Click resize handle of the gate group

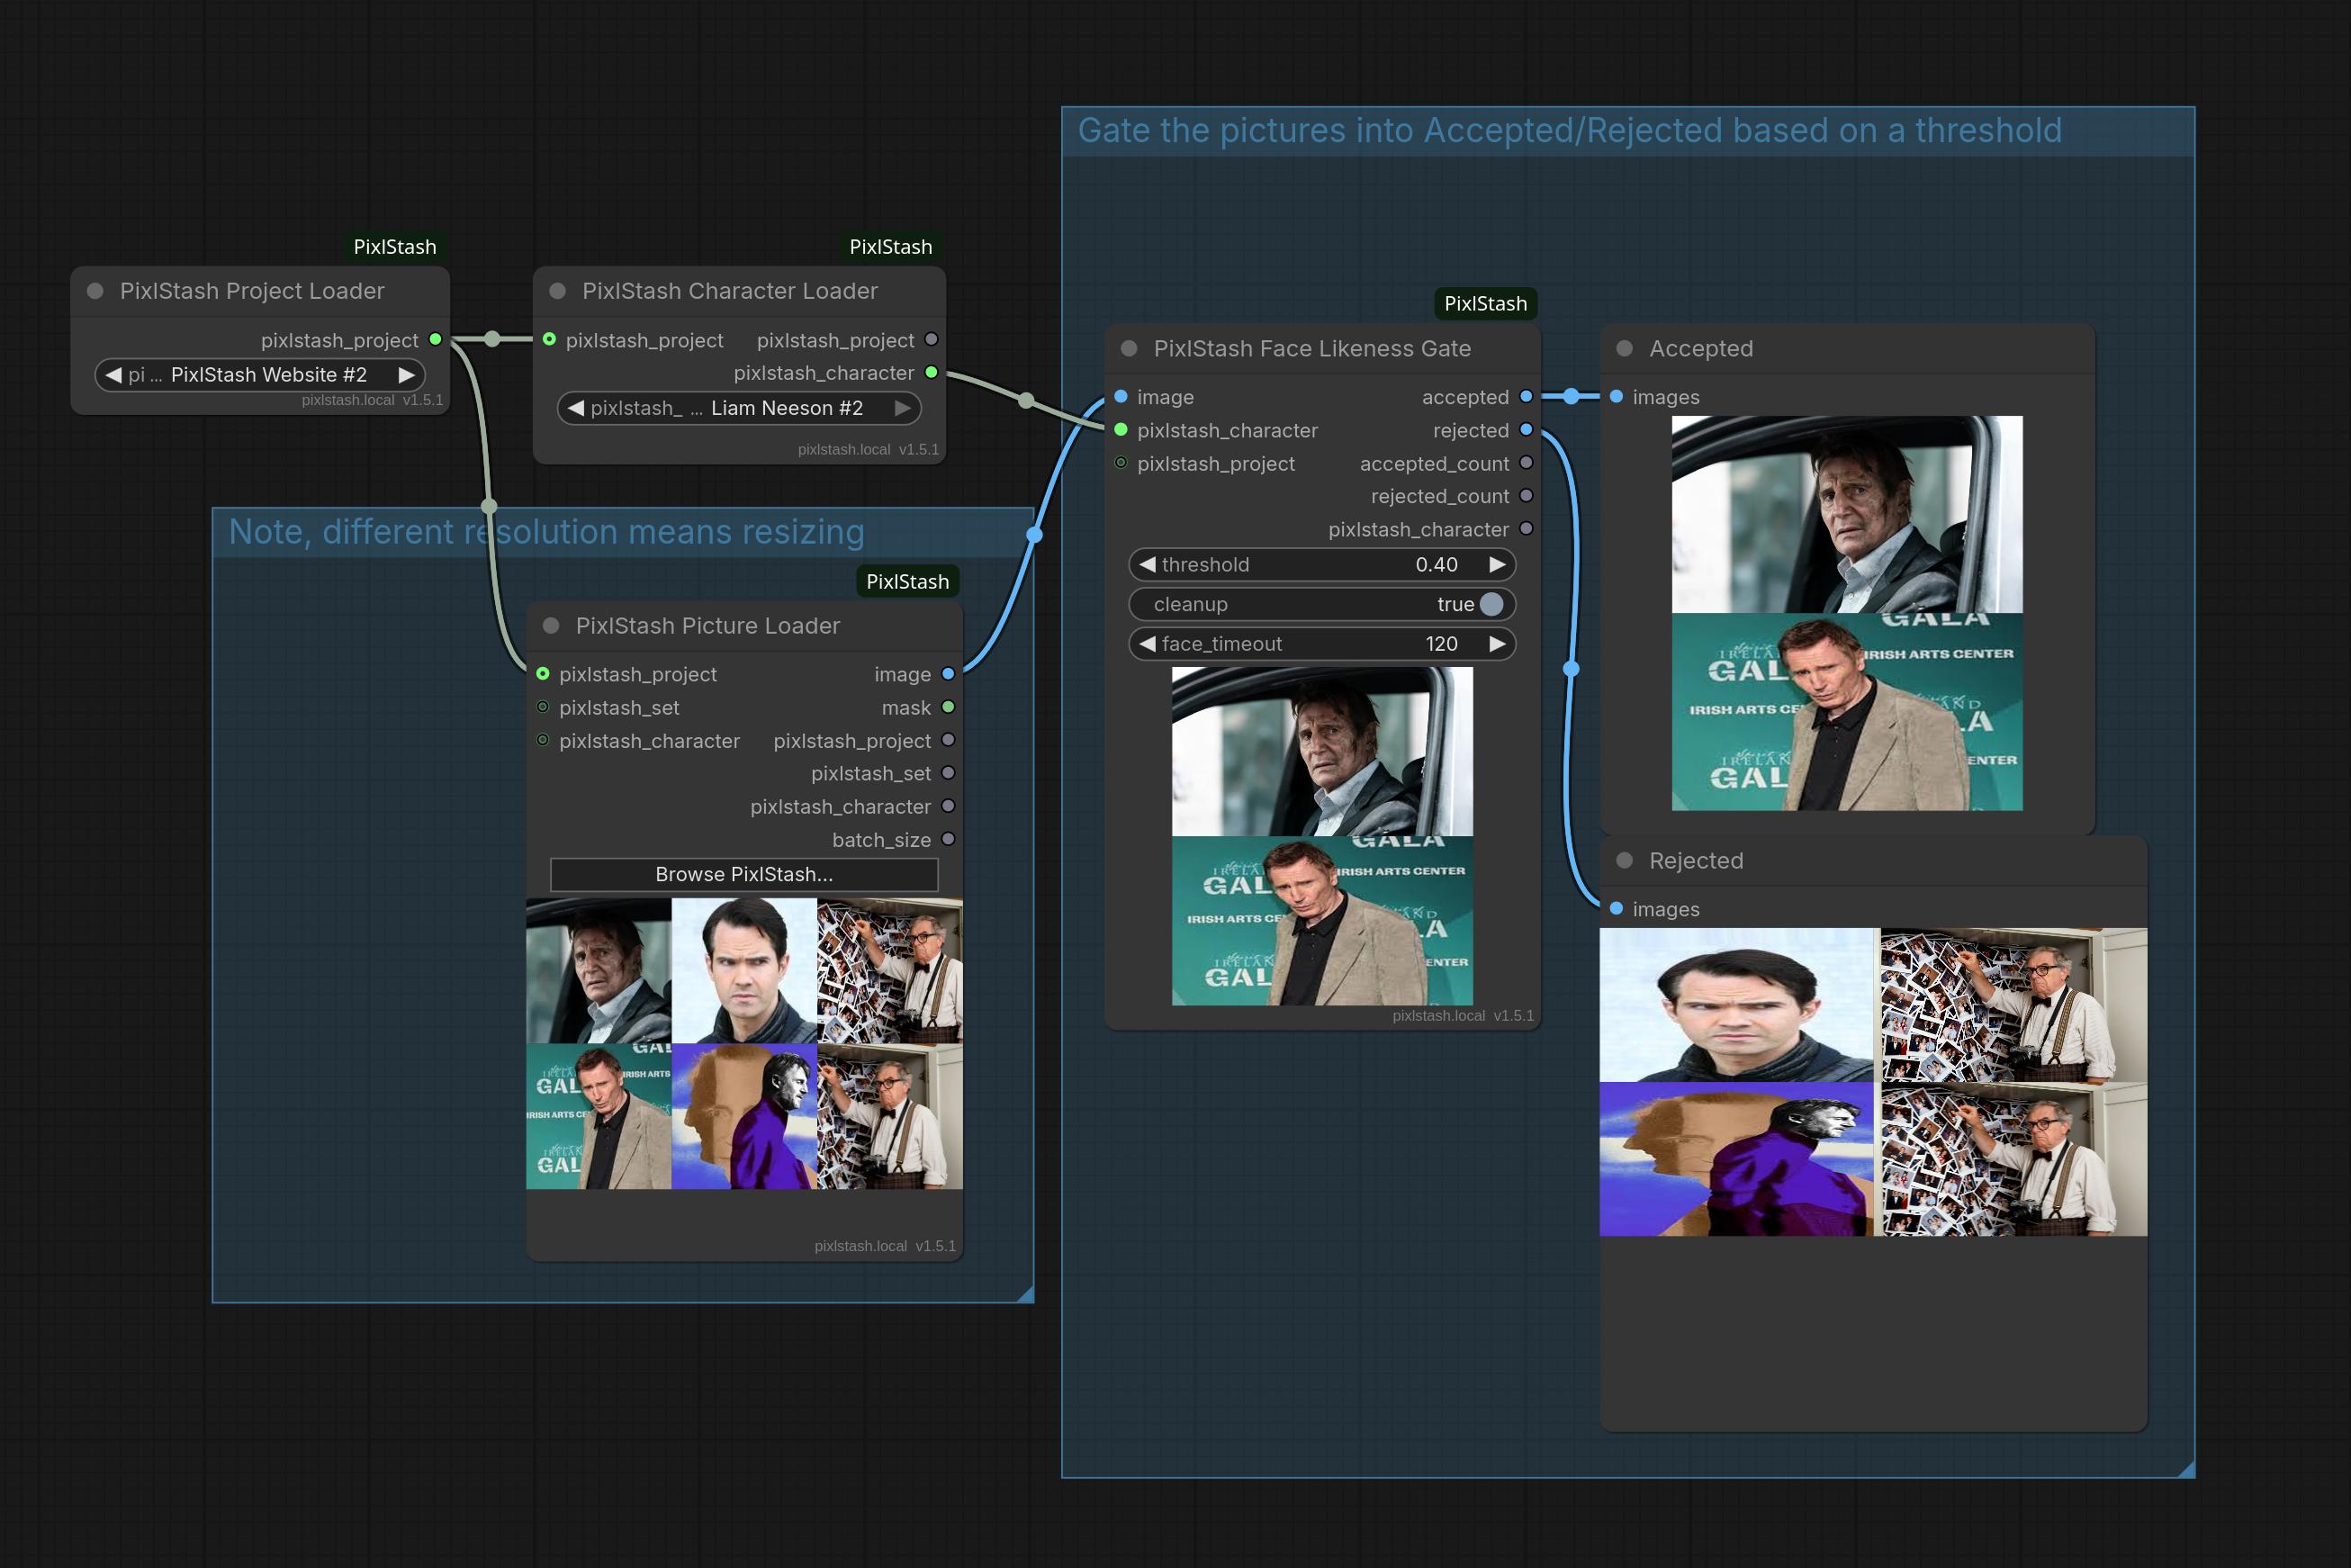[x=2186, y=1469]
